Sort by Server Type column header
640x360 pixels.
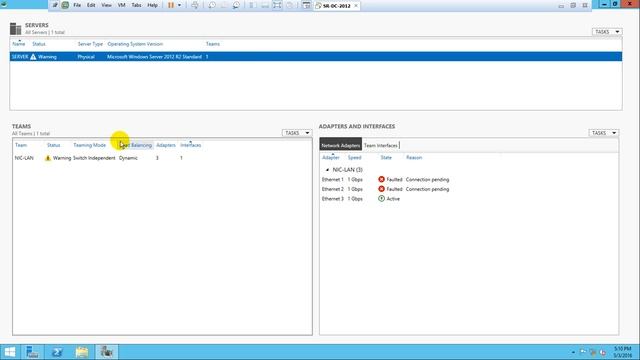(x=90, y=44)
